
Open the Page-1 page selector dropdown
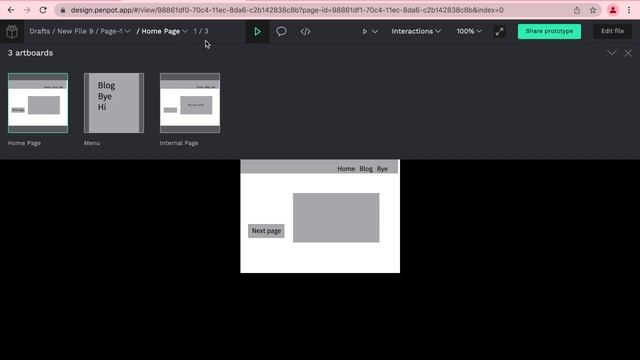[116, 31]
